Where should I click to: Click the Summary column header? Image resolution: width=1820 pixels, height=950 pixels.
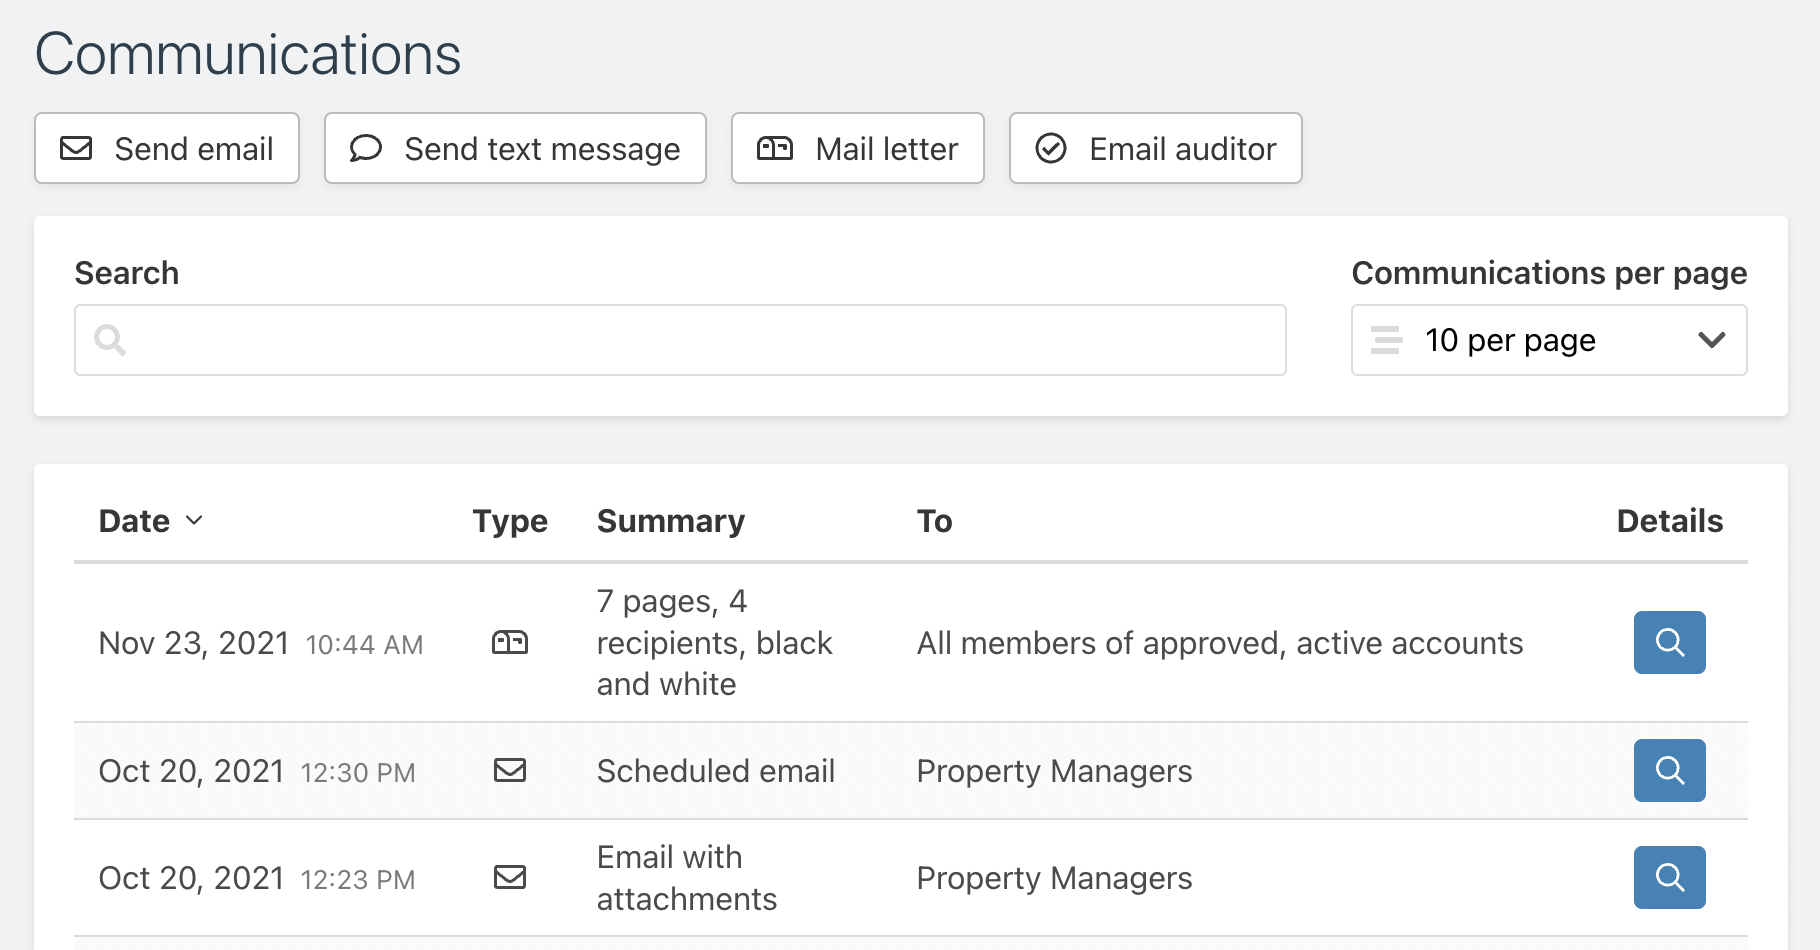coord(671,521)
